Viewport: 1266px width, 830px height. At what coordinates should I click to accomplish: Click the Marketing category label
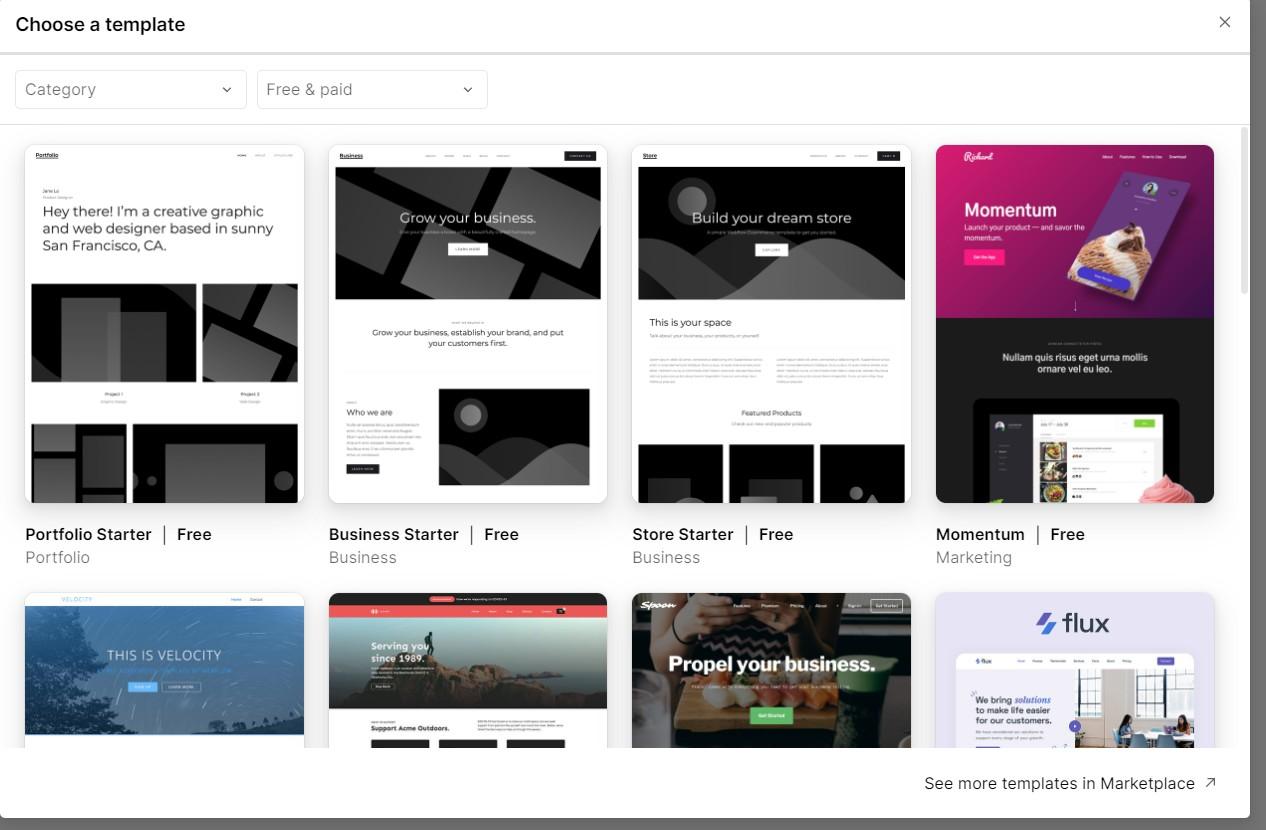click(x=974, y=557)
